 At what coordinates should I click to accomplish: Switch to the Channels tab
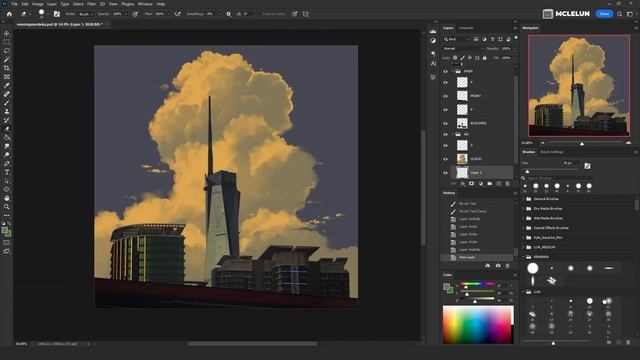(466, 28)
